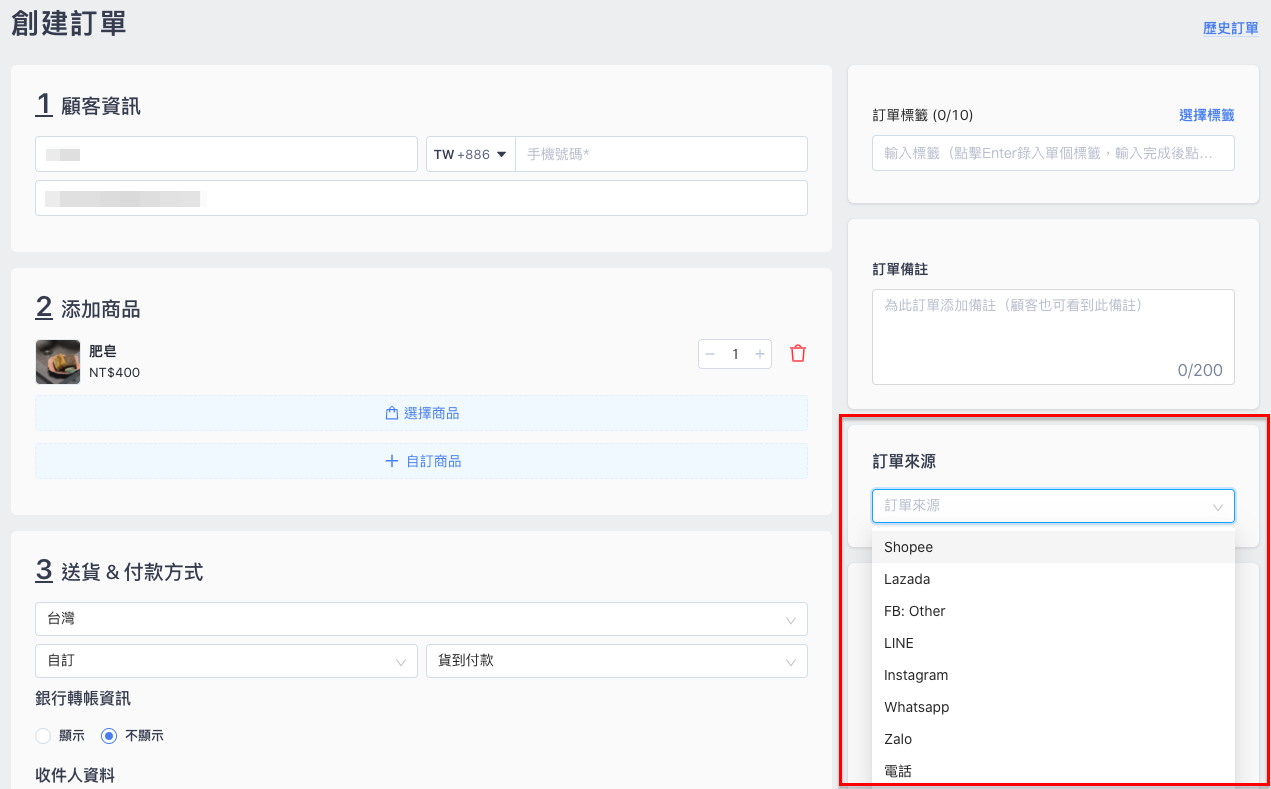Increase 肥皂 quantity with plus button
The image size is (1271, 789).
(x=760, y=354)
